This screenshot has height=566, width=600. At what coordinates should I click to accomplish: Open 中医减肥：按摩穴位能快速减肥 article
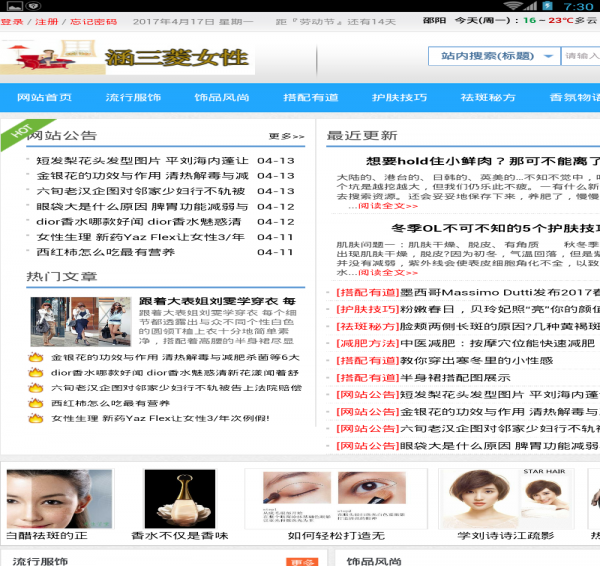(x=497, y=343)
